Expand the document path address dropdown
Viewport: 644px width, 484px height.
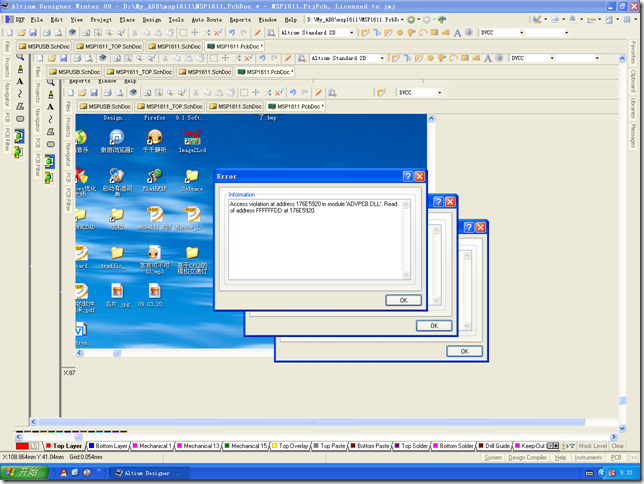tap(402, 19)
